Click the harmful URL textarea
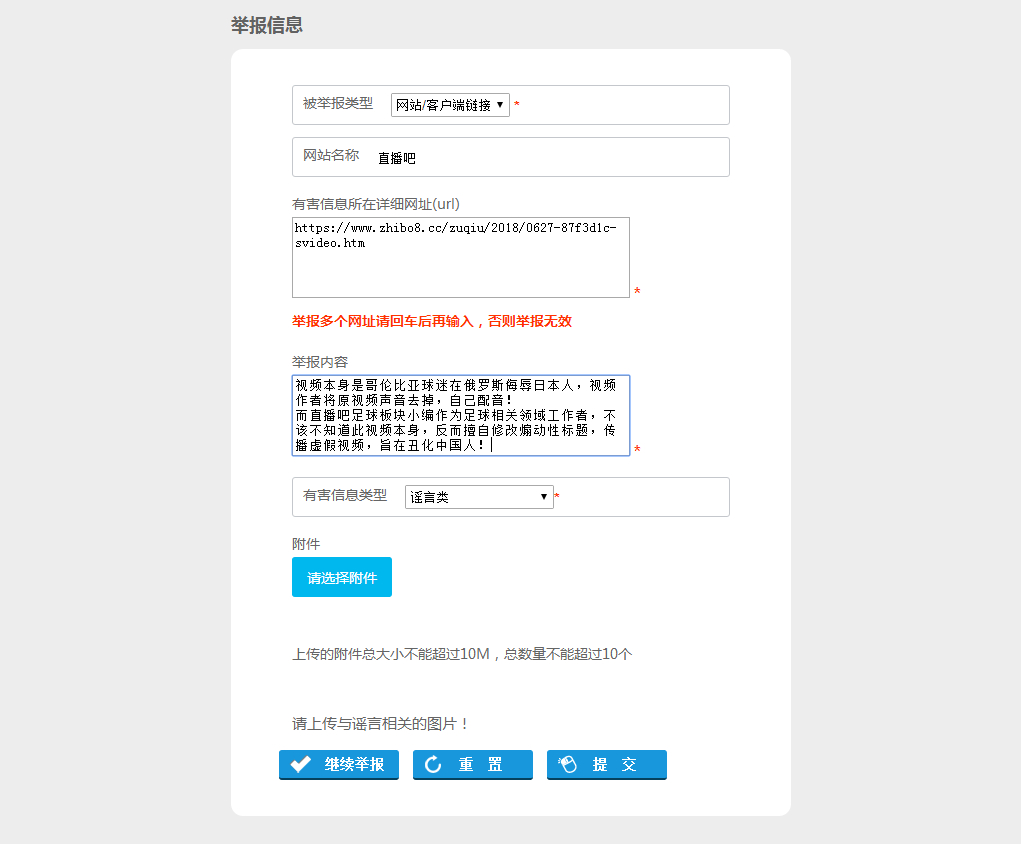Image resolution: width=1021 pixels, height=844 pixels. point(460,257)
